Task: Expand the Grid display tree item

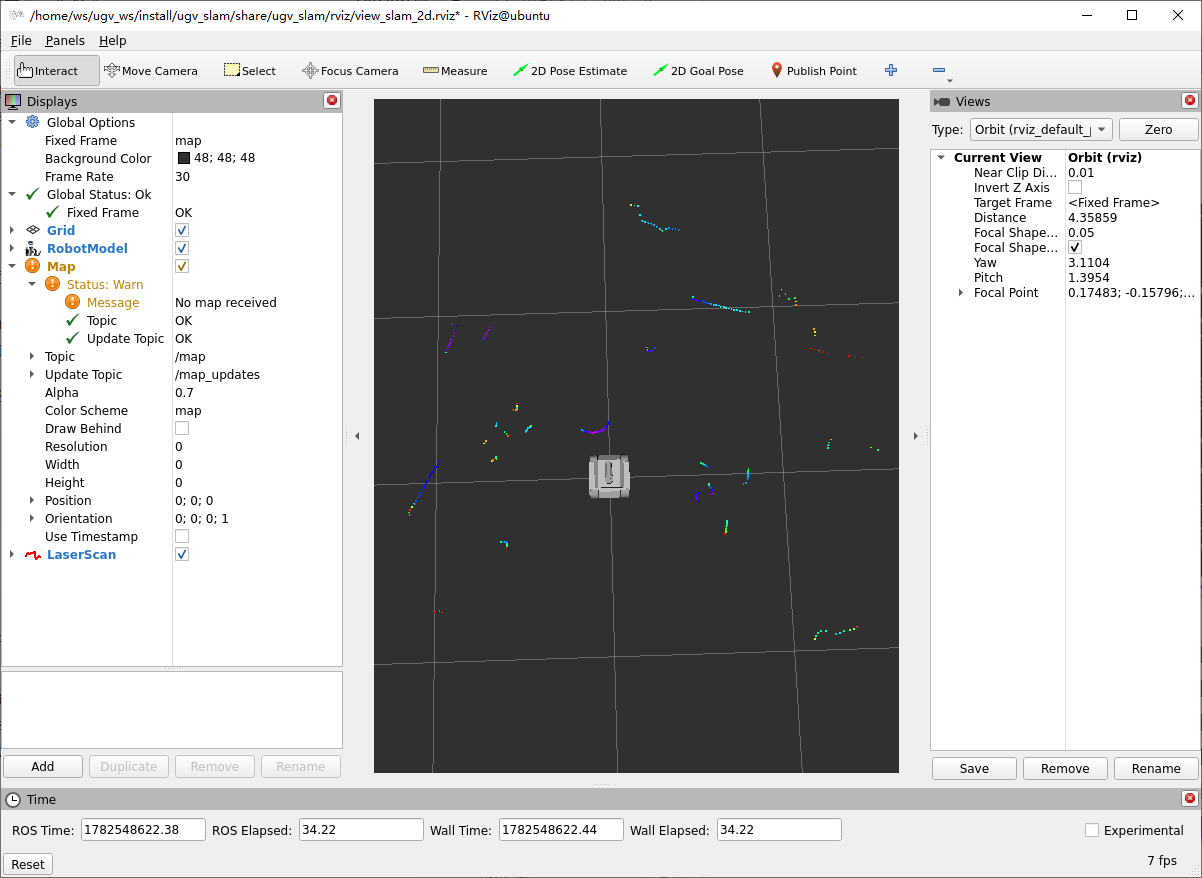Action: pos(12,230)
